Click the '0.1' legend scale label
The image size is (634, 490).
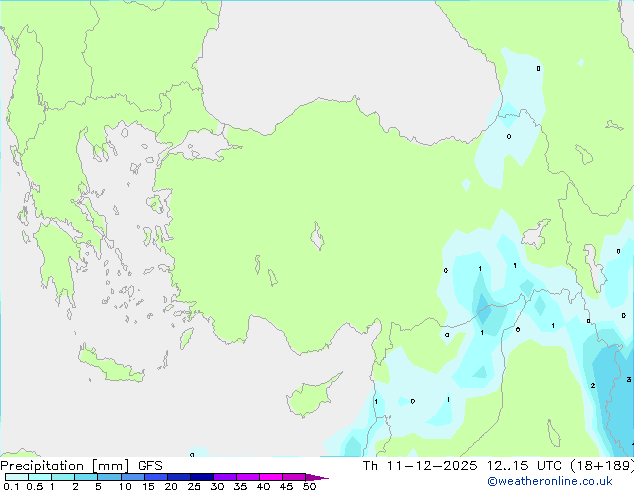11,486
